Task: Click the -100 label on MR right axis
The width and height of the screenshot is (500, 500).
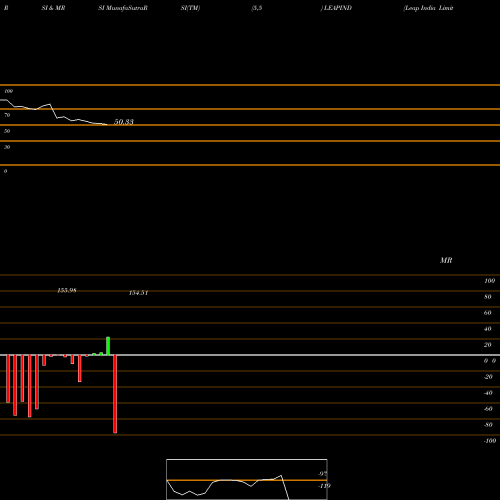Action: (490, 441)
